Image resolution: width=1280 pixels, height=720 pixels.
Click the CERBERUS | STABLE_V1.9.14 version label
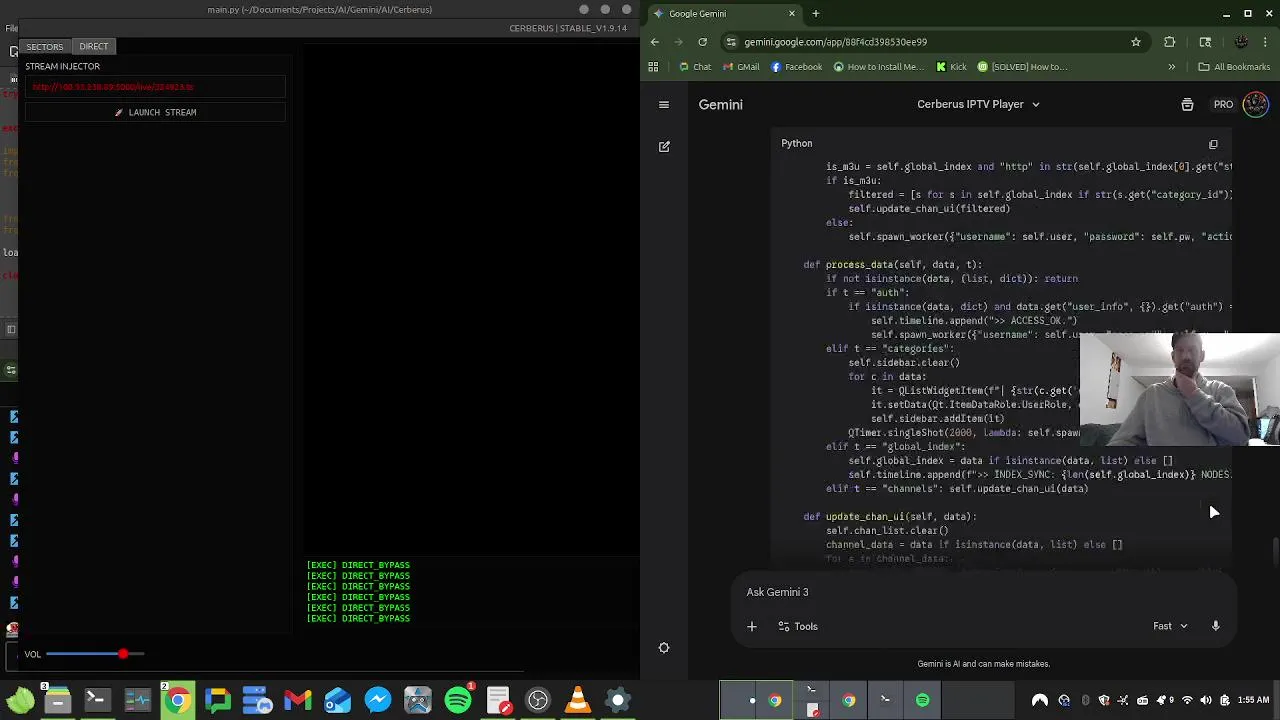point(568,28)
